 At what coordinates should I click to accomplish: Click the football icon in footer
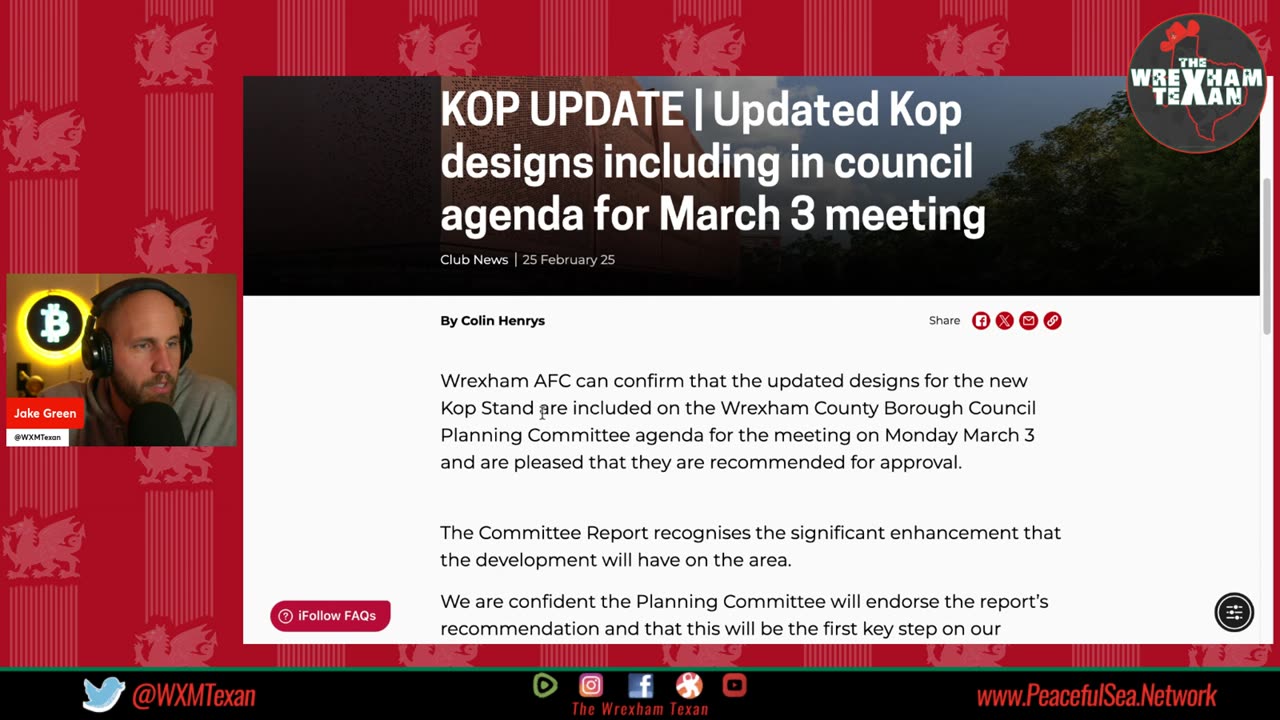point(688,685)
